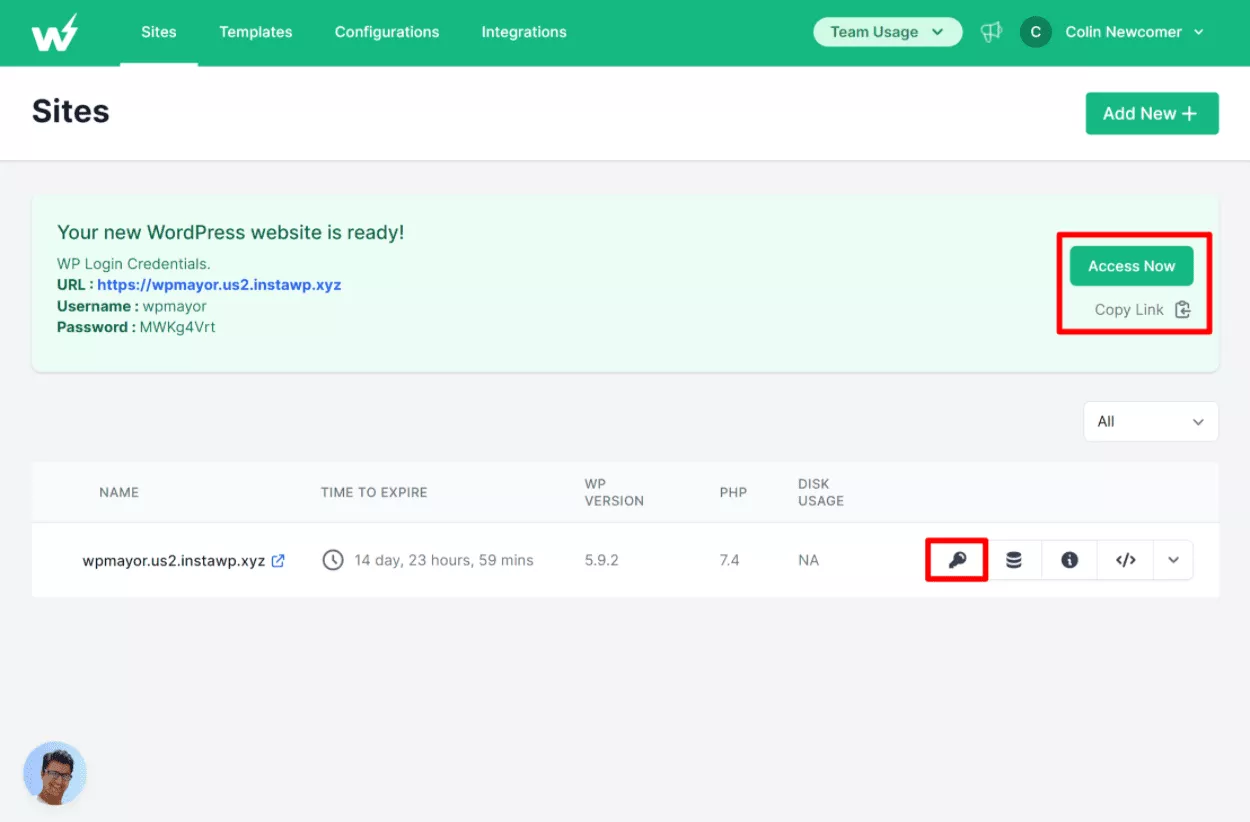Click the PHP version value 7.4
This screenshot has height=822, width=1250.
click(729, 560)
